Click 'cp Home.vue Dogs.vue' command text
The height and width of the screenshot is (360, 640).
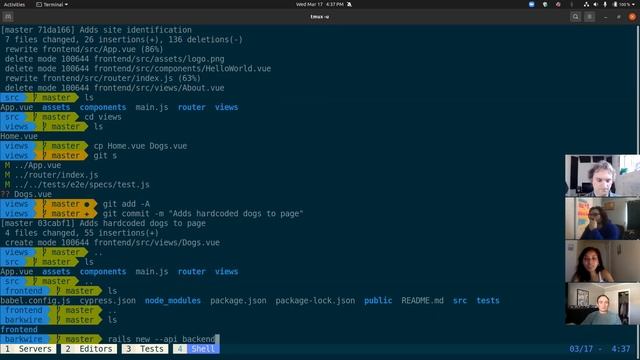click(140, 146)
